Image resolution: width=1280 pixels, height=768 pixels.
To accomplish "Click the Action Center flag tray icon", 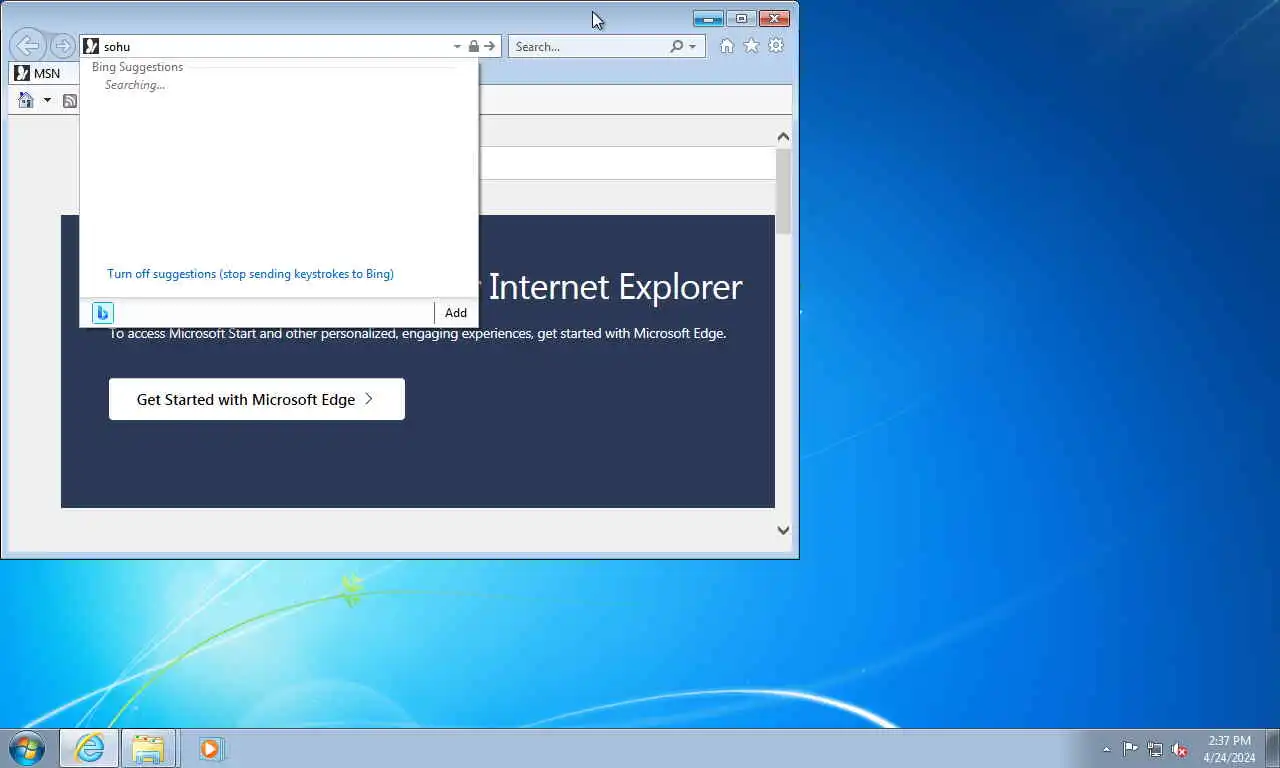I will click(x=1130, y=749).
